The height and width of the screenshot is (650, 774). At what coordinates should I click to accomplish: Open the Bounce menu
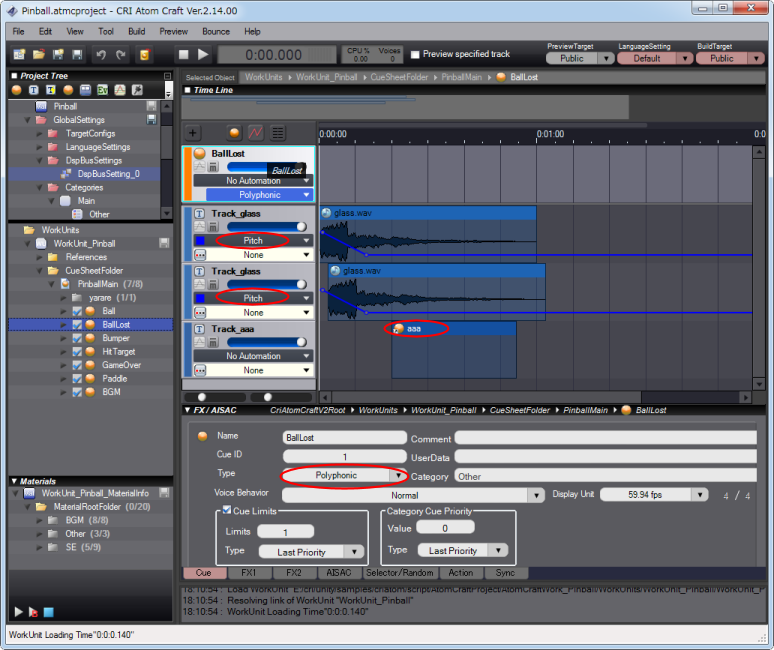[215, 31]
